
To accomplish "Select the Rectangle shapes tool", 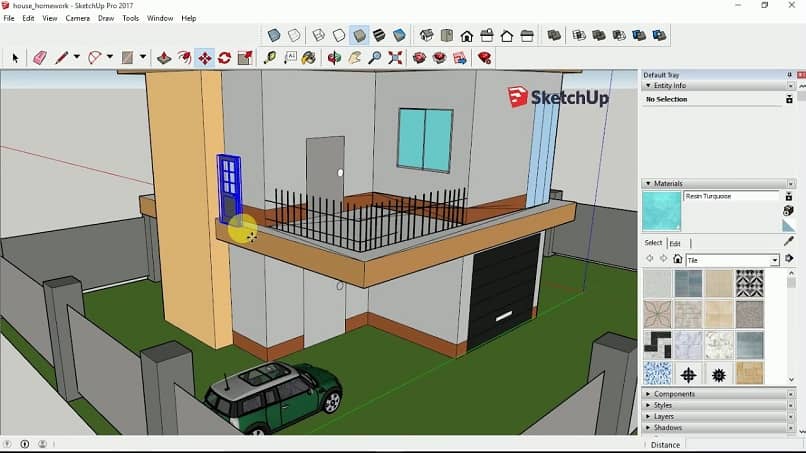I will click(127, 58).
